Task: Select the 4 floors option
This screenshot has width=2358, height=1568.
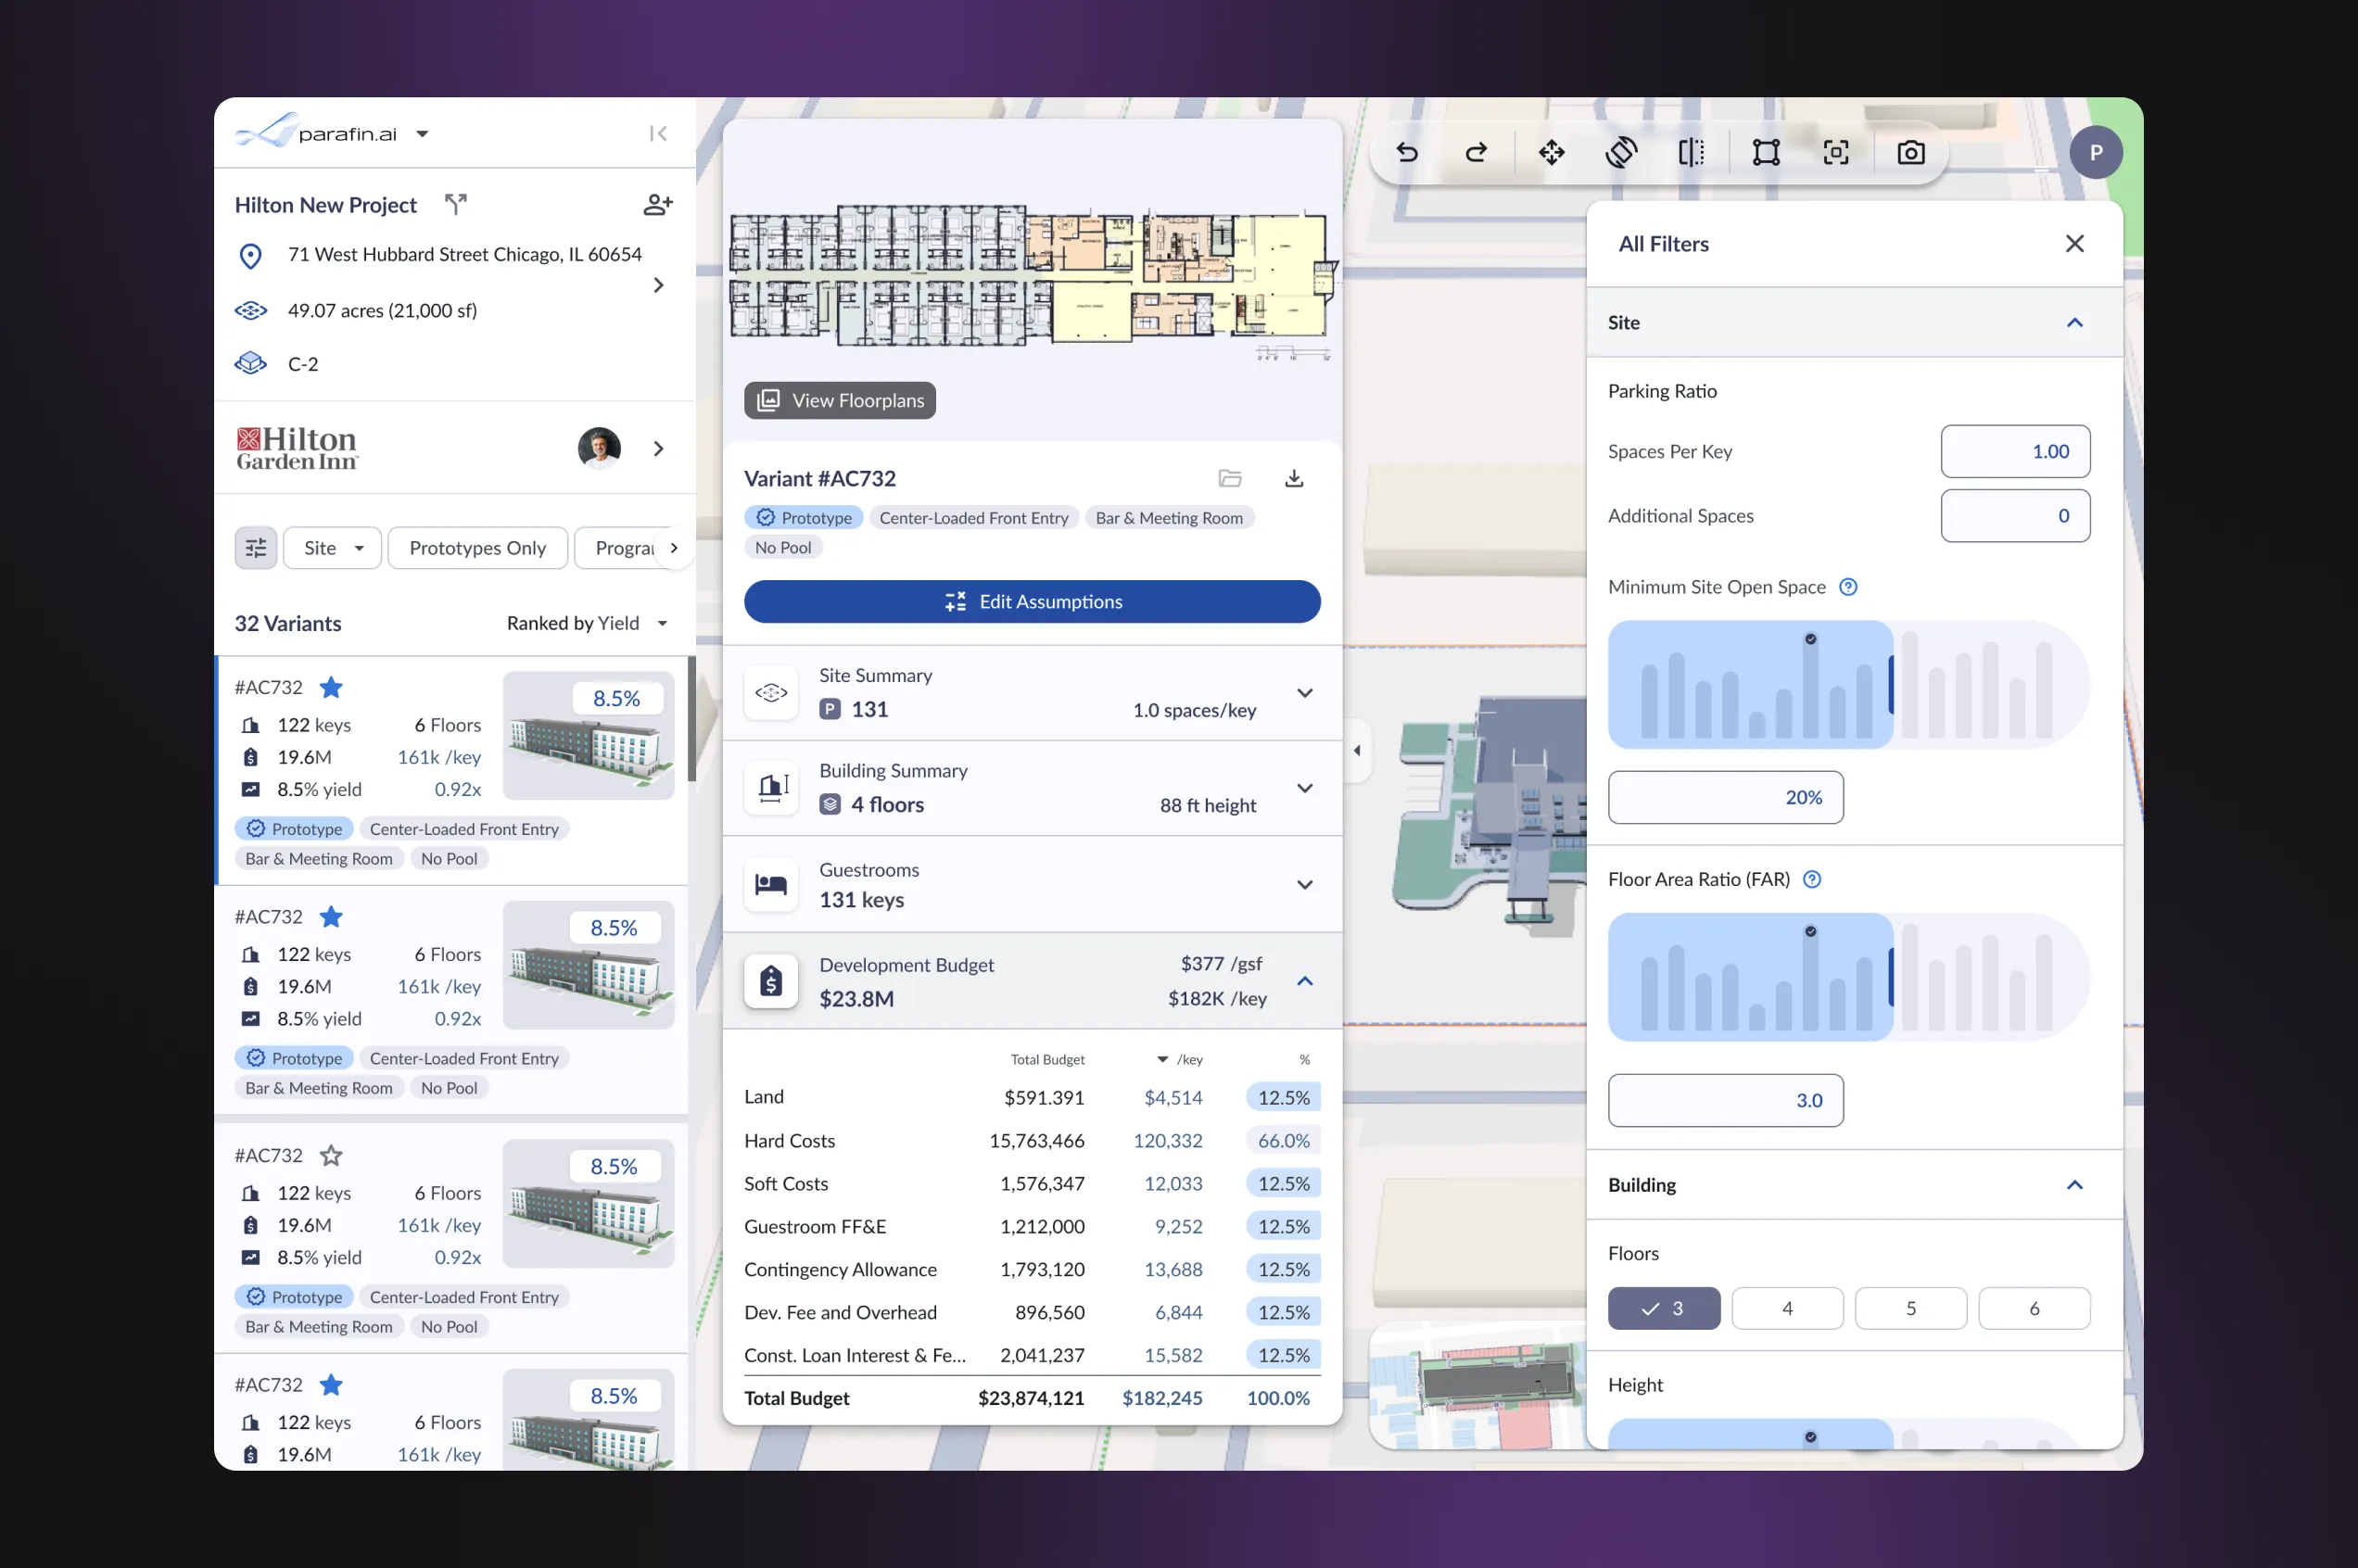Action: [x=1786, y=1308]
